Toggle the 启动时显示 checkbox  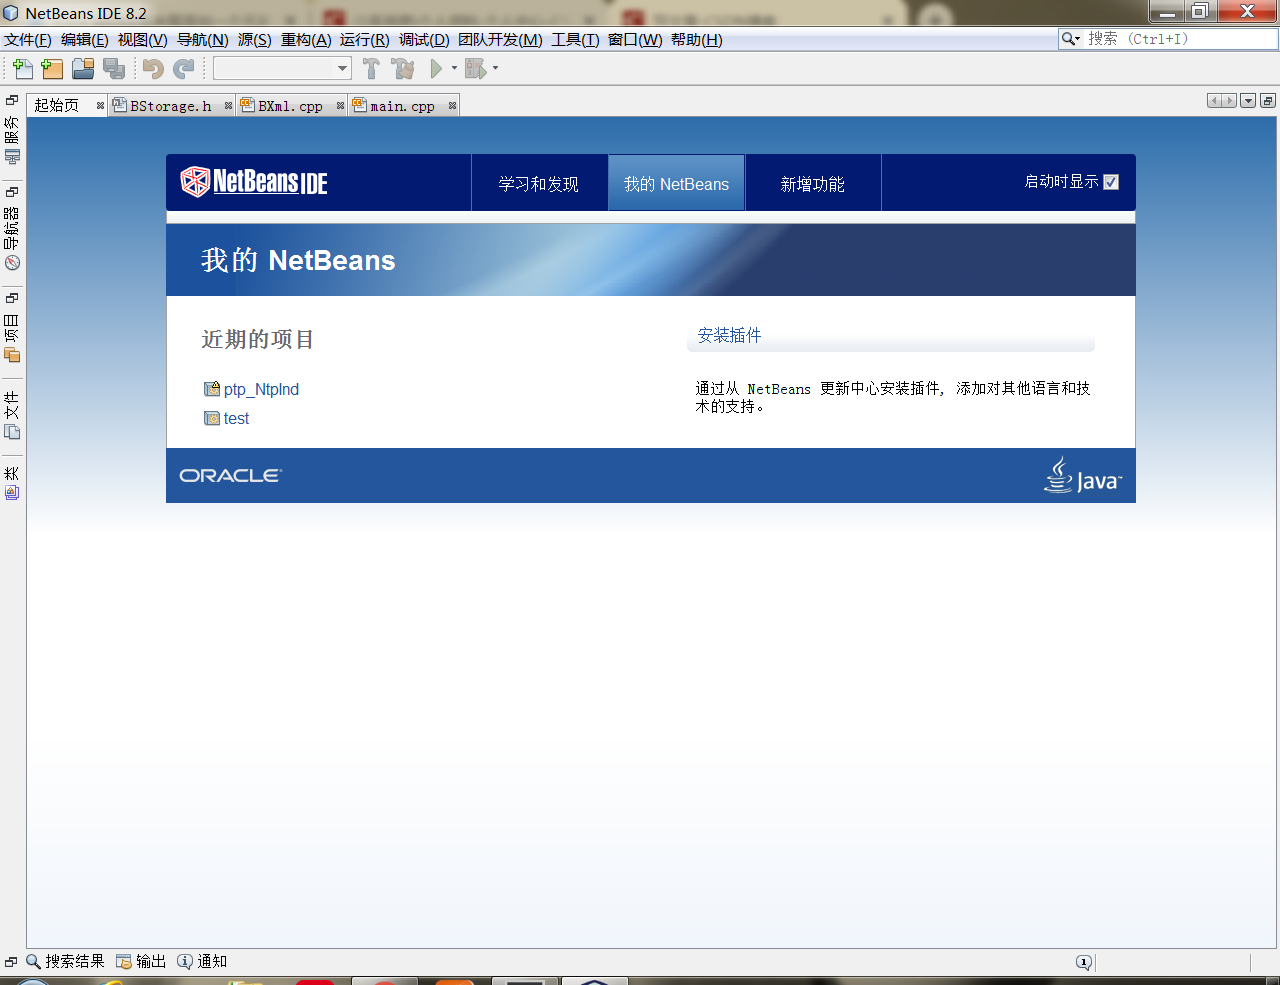click(1111, 182)
